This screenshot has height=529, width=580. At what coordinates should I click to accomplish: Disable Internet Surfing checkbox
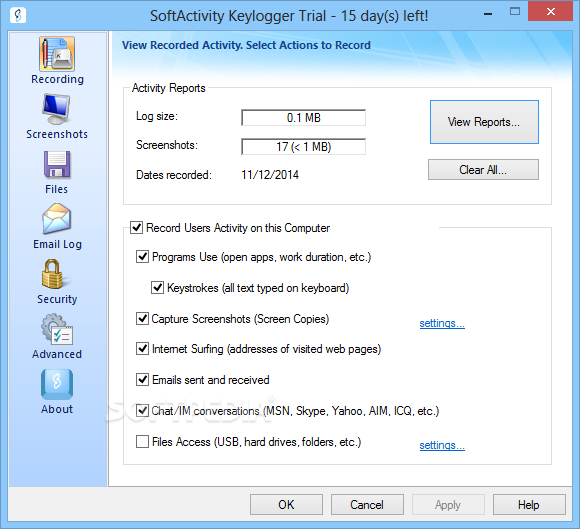pyautogui.click(x=142, y=348)
